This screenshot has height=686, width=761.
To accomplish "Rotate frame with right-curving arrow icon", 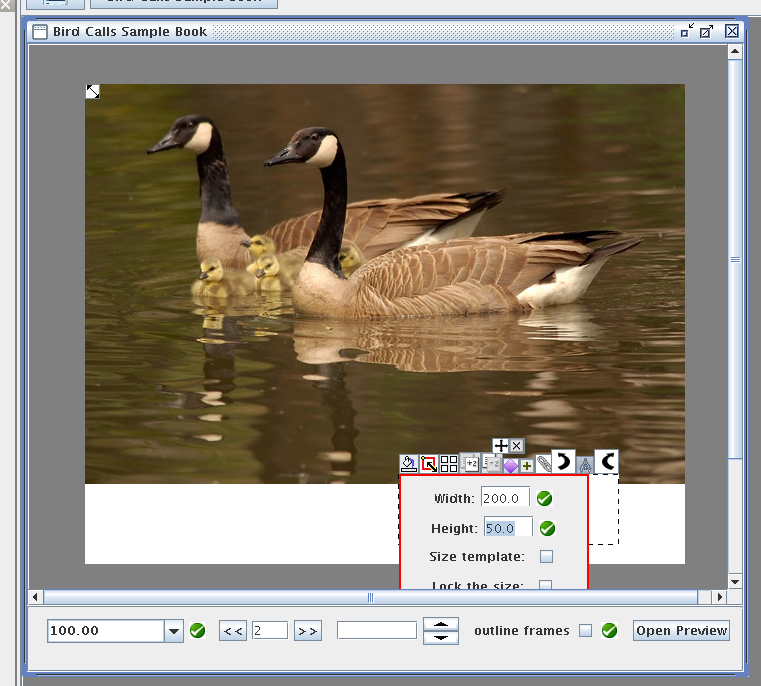I will pos(563,461).
